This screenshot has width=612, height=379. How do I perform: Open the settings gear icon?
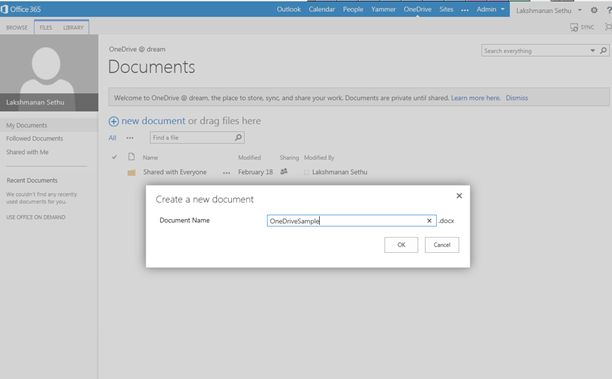pos(594,10)
